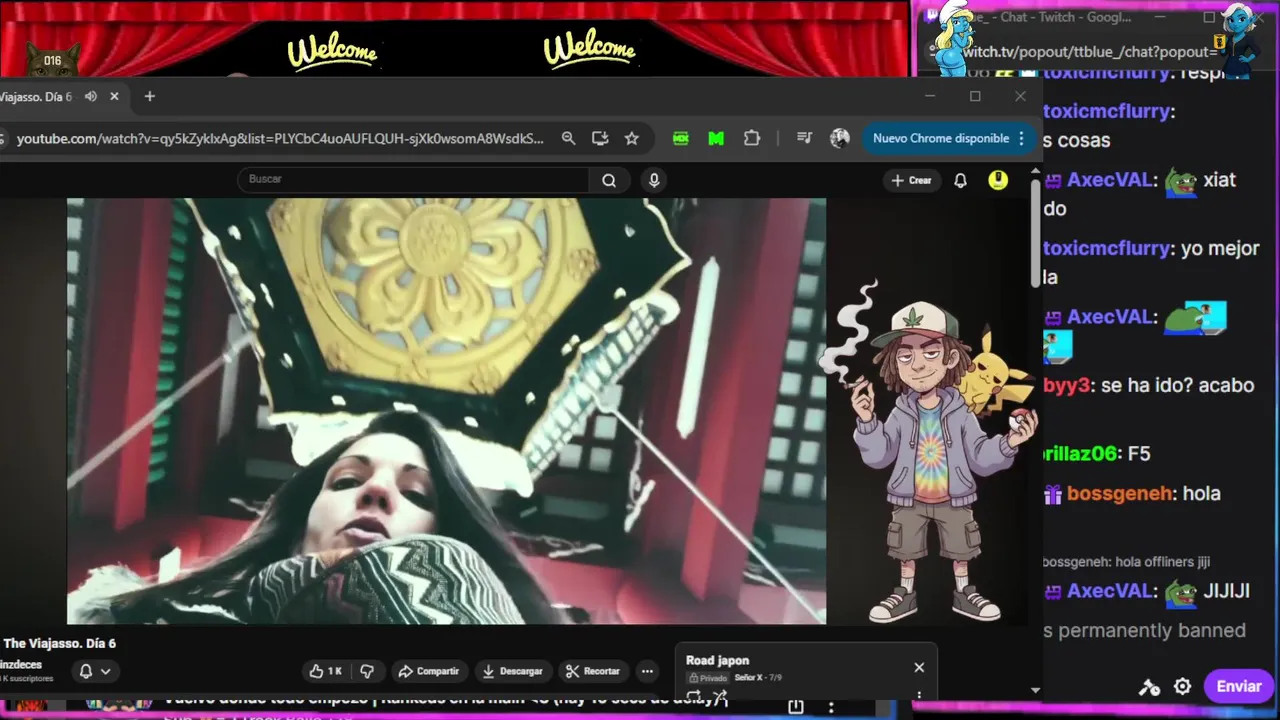Click the YouTube Buscar search field

coord(413,180)
